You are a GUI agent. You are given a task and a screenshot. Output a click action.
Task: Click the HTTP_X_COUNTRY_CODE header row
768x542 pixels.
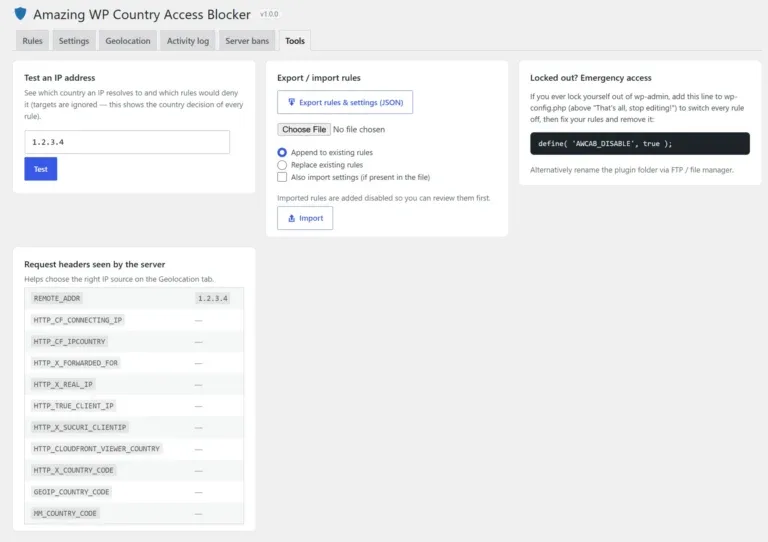tap(134, 471)
